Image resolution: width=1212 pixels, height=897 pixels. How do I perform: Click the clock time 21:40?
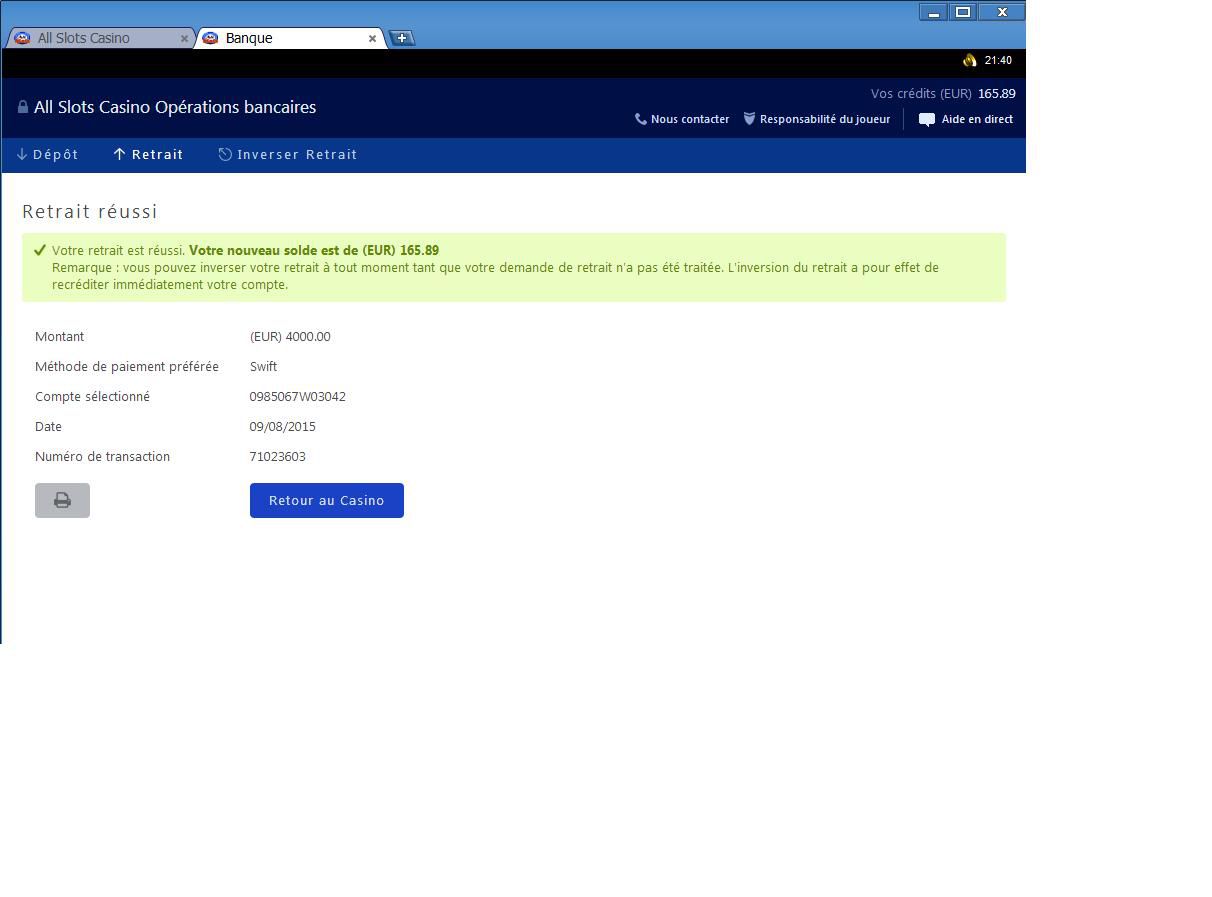coord(998,60)
